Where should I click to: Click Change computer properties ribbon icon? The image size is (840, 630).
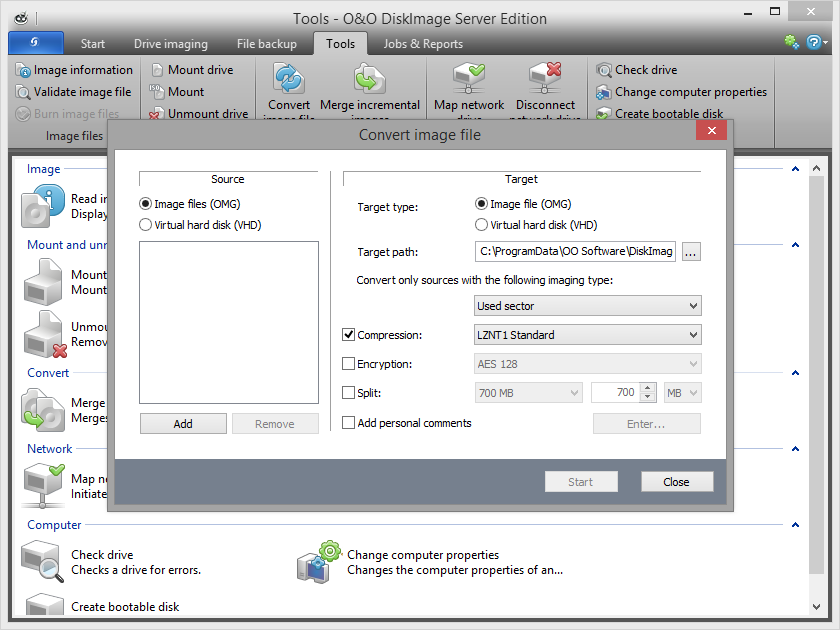604,92
